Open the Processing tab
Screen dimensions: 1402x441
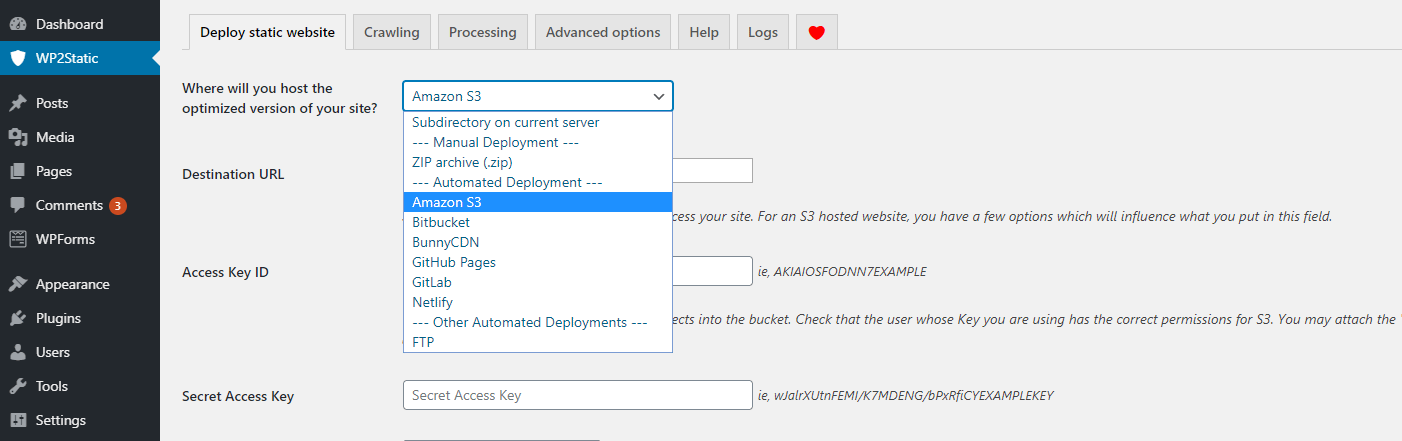483,32
